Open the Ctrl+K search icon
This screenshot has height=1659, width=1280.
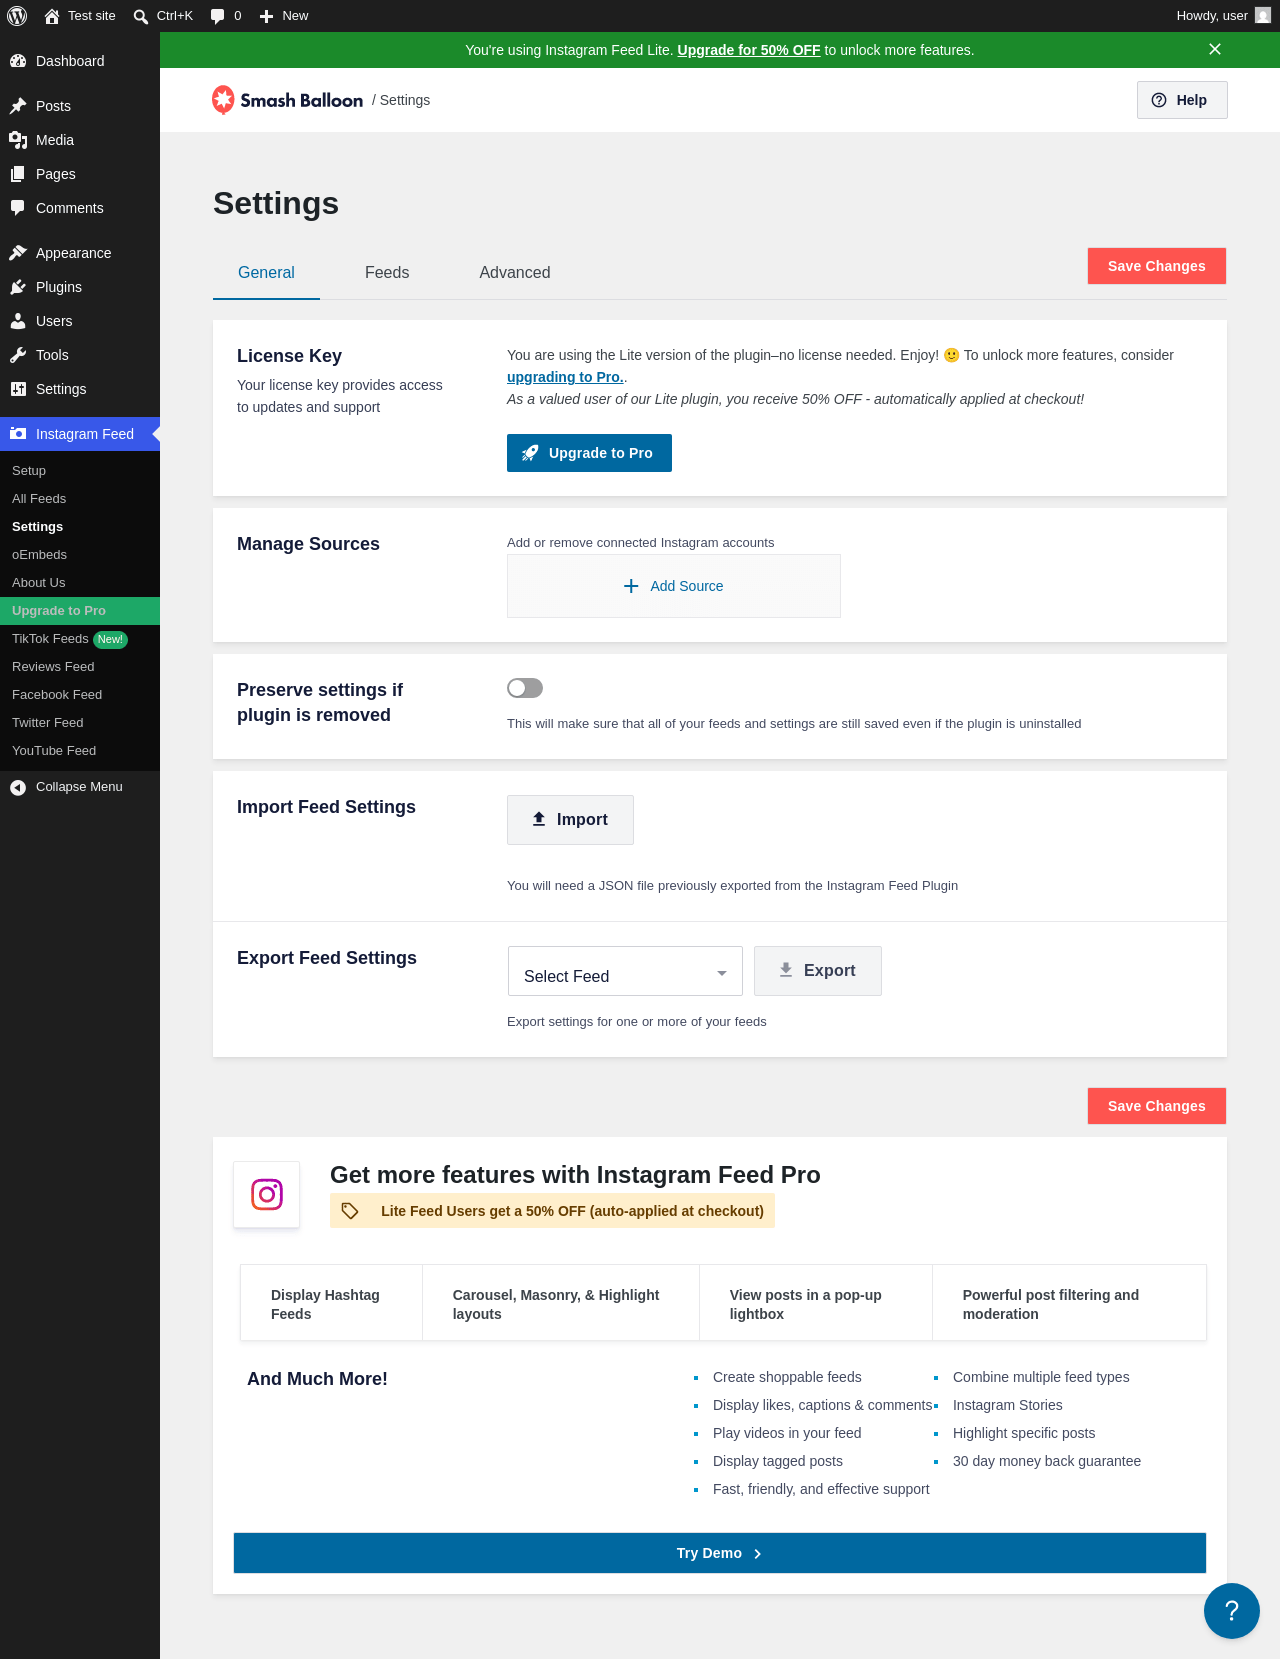[x=141, y=16]
